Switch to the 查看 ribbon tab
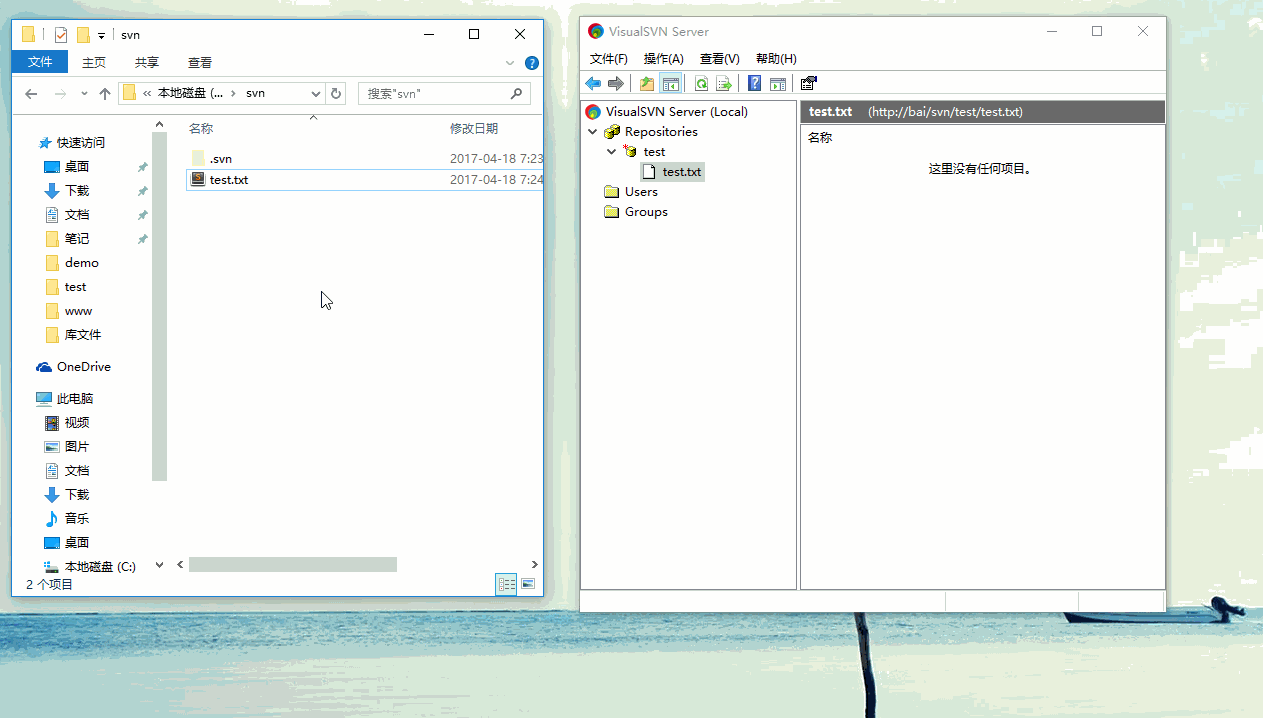The height and width of the screenshot is (718, 1263). (x=200, y=62)
